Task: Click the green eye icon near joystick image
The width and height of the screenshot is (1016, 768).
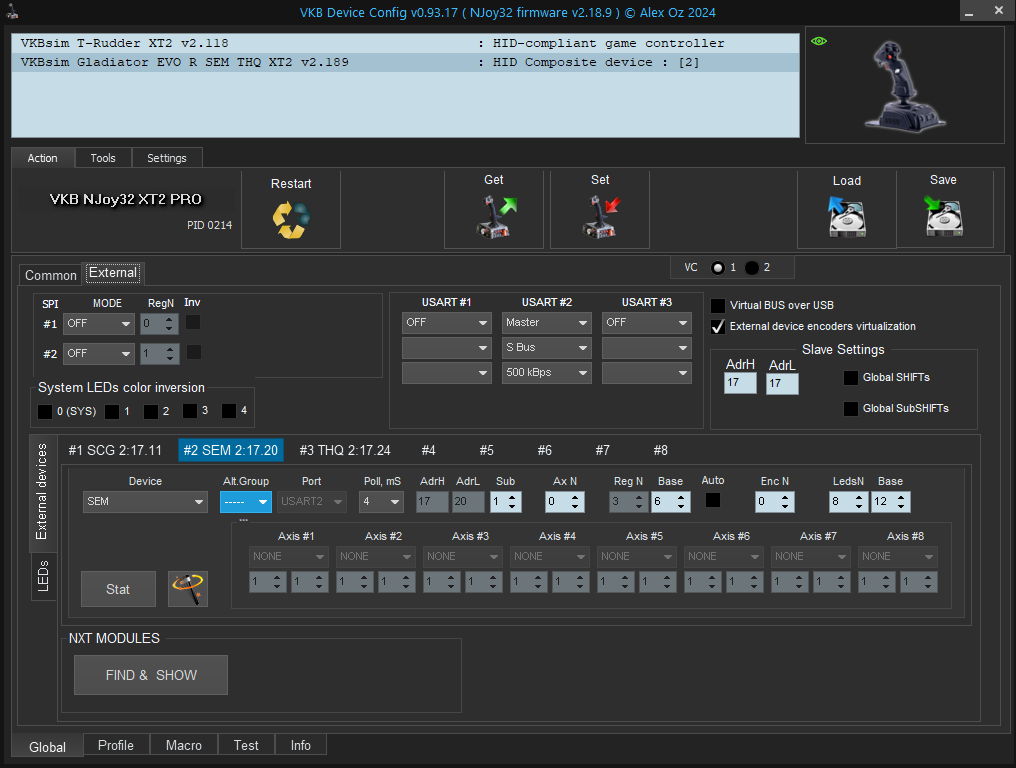Action: tap(819, 41)
